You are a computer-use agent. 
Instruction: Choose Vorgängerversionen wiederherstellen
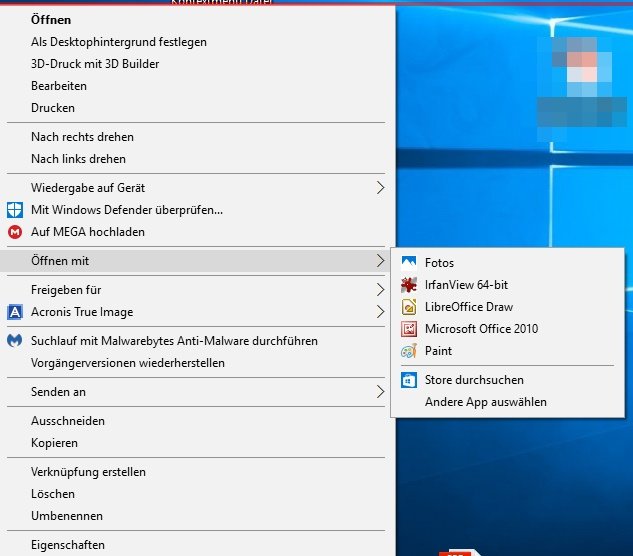pyautogui.click(x=196, y=363)
